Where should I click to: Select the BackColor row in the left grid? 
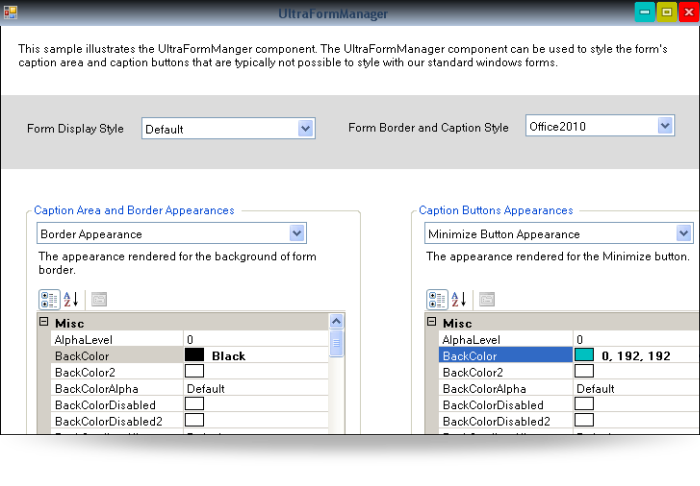click(190, 356)
